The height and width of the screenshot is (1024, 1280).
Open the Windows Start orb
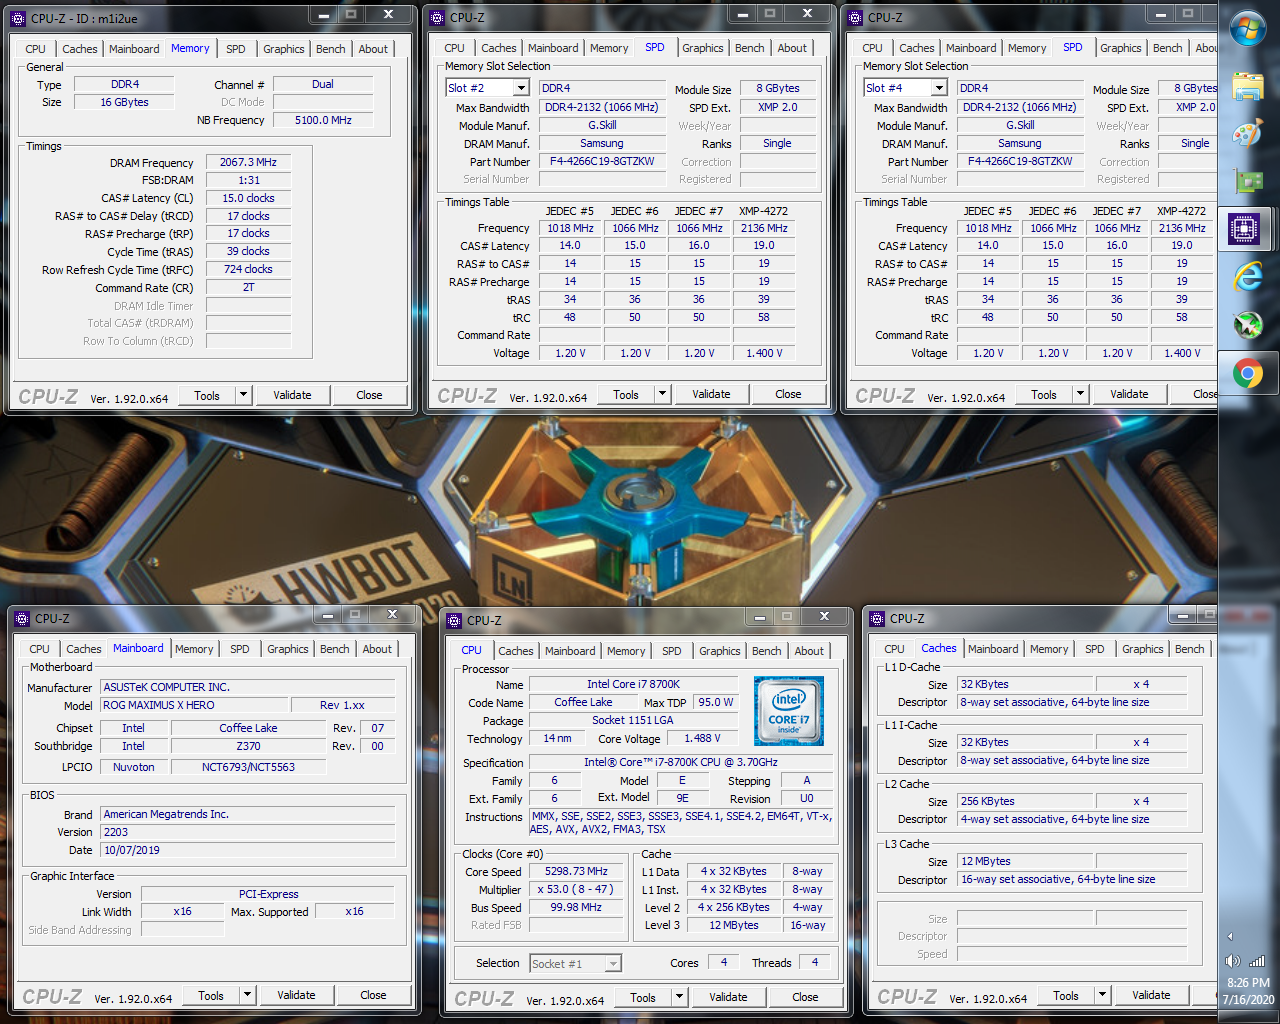pyautogui.click(x=1248, y=29)
